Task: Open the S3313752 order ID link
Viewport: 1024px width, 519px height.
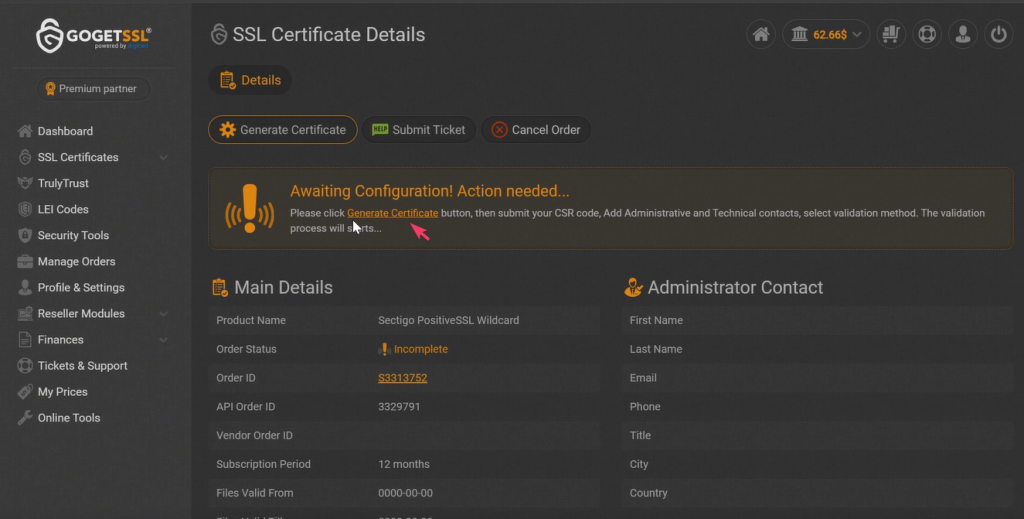Action: [402, 378]
